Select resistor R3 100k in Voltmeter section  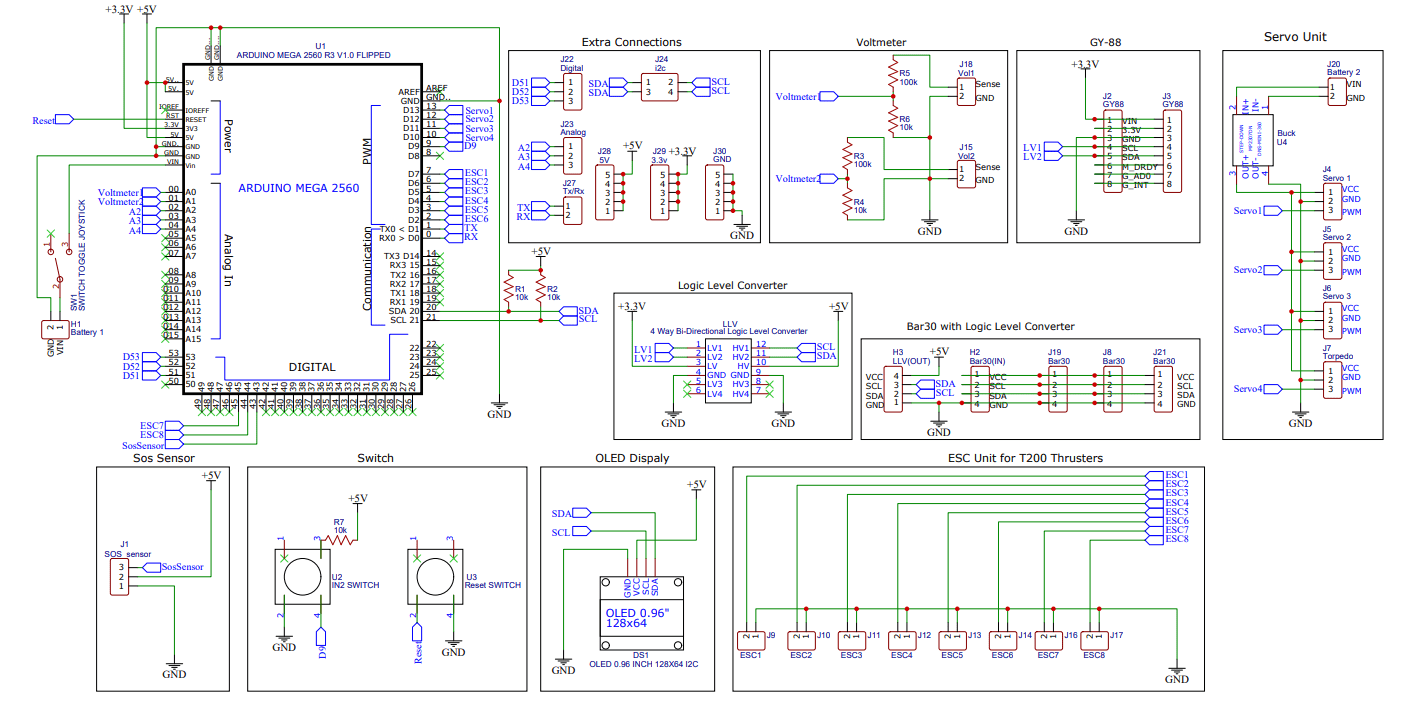pyautogui.click(x=846, y=159)
